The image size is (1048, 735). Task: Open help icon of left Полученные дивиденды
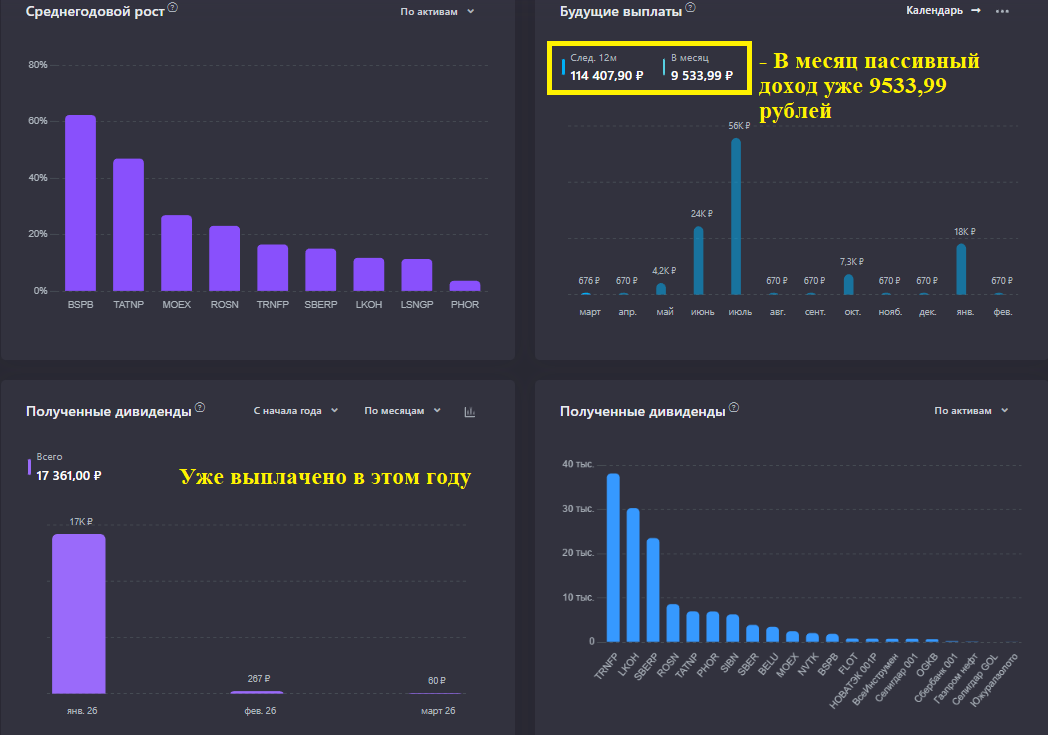[200, 408]
